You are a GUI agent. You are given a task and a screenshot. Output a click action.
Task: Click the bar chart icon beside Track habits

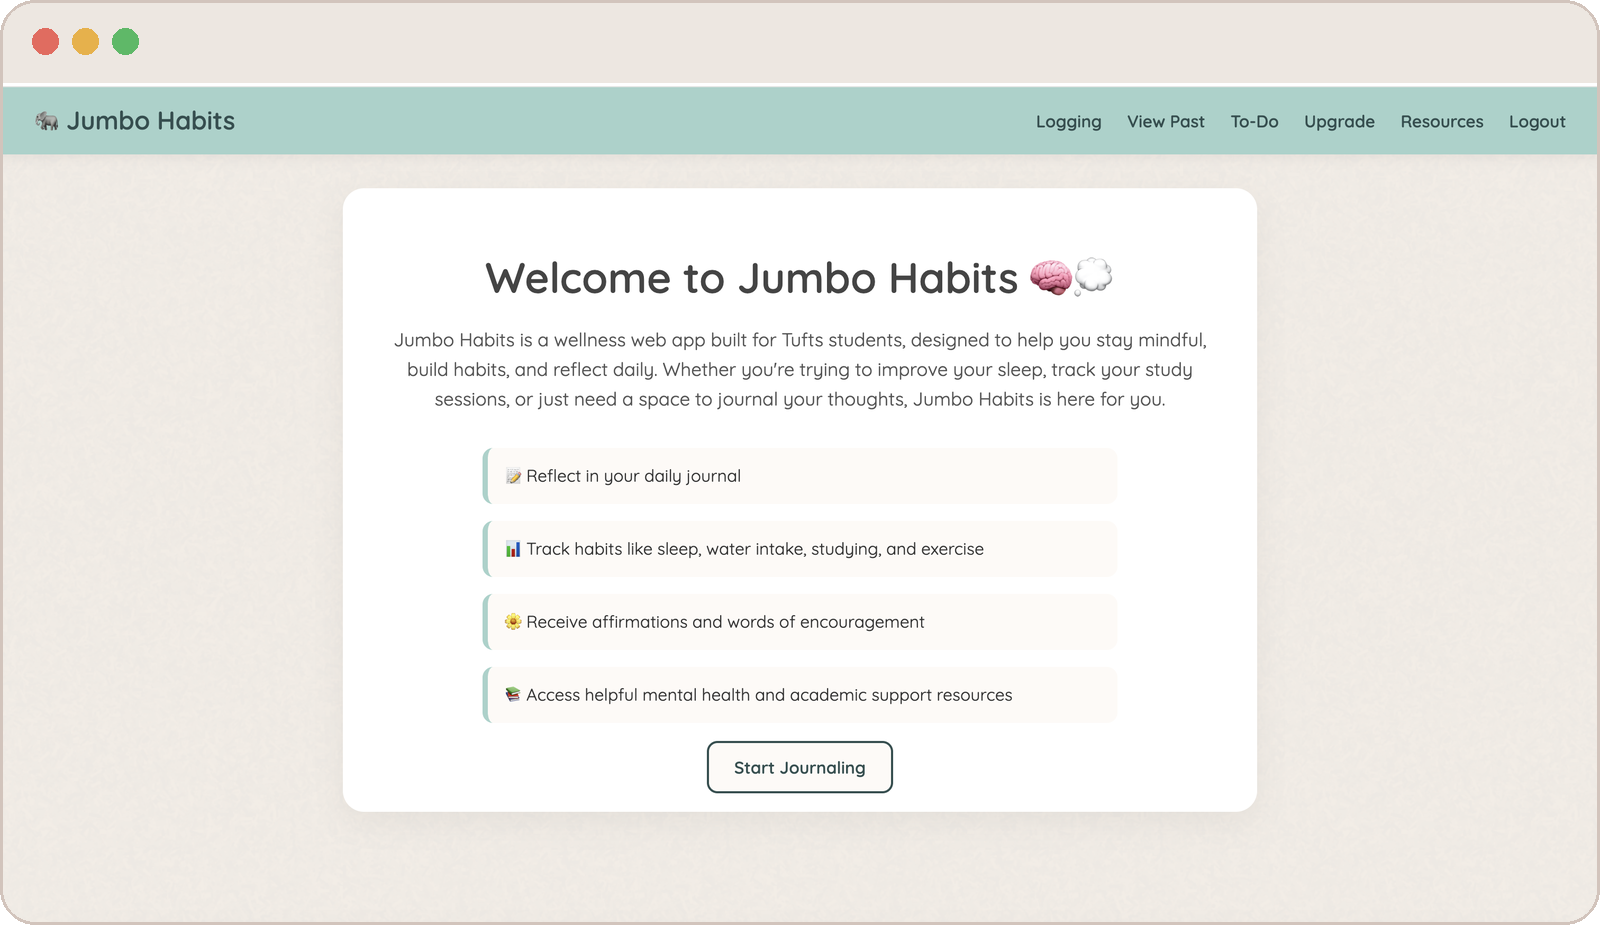coord(513,549)
